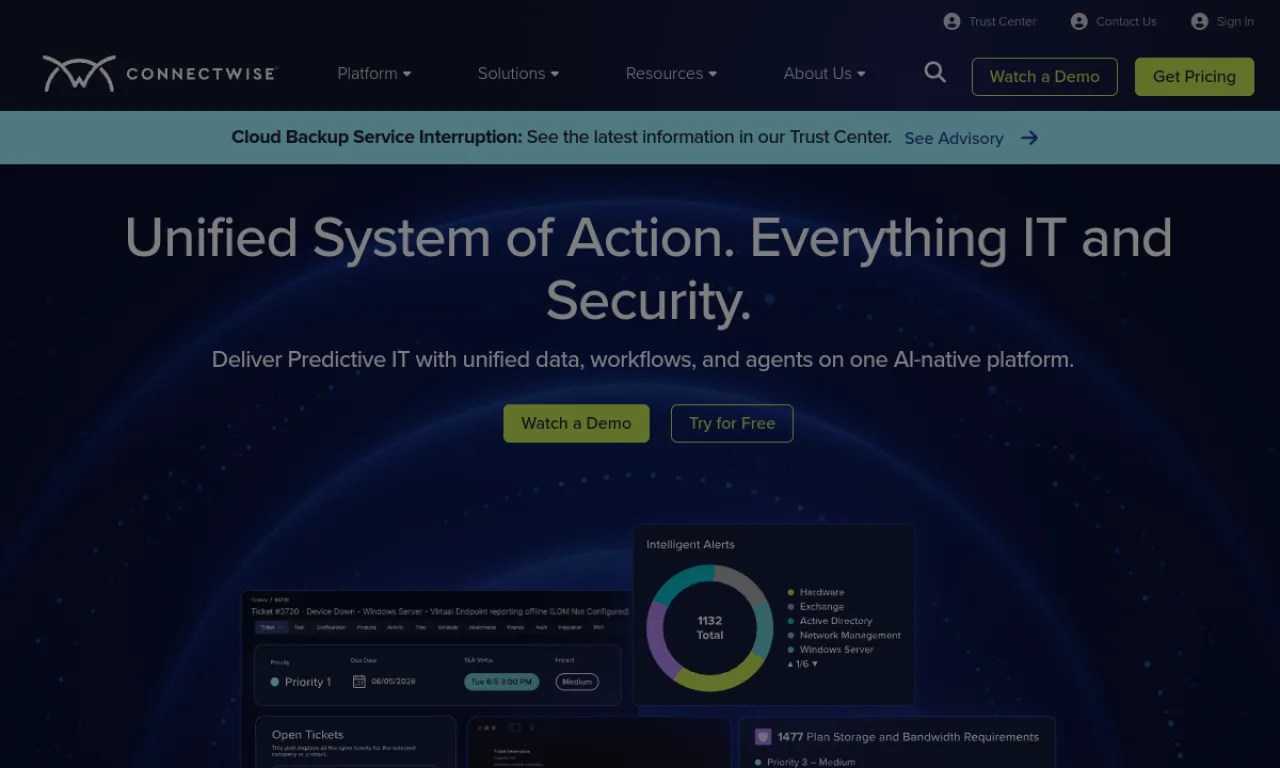Click the "1132 Total" chart label

710,628
